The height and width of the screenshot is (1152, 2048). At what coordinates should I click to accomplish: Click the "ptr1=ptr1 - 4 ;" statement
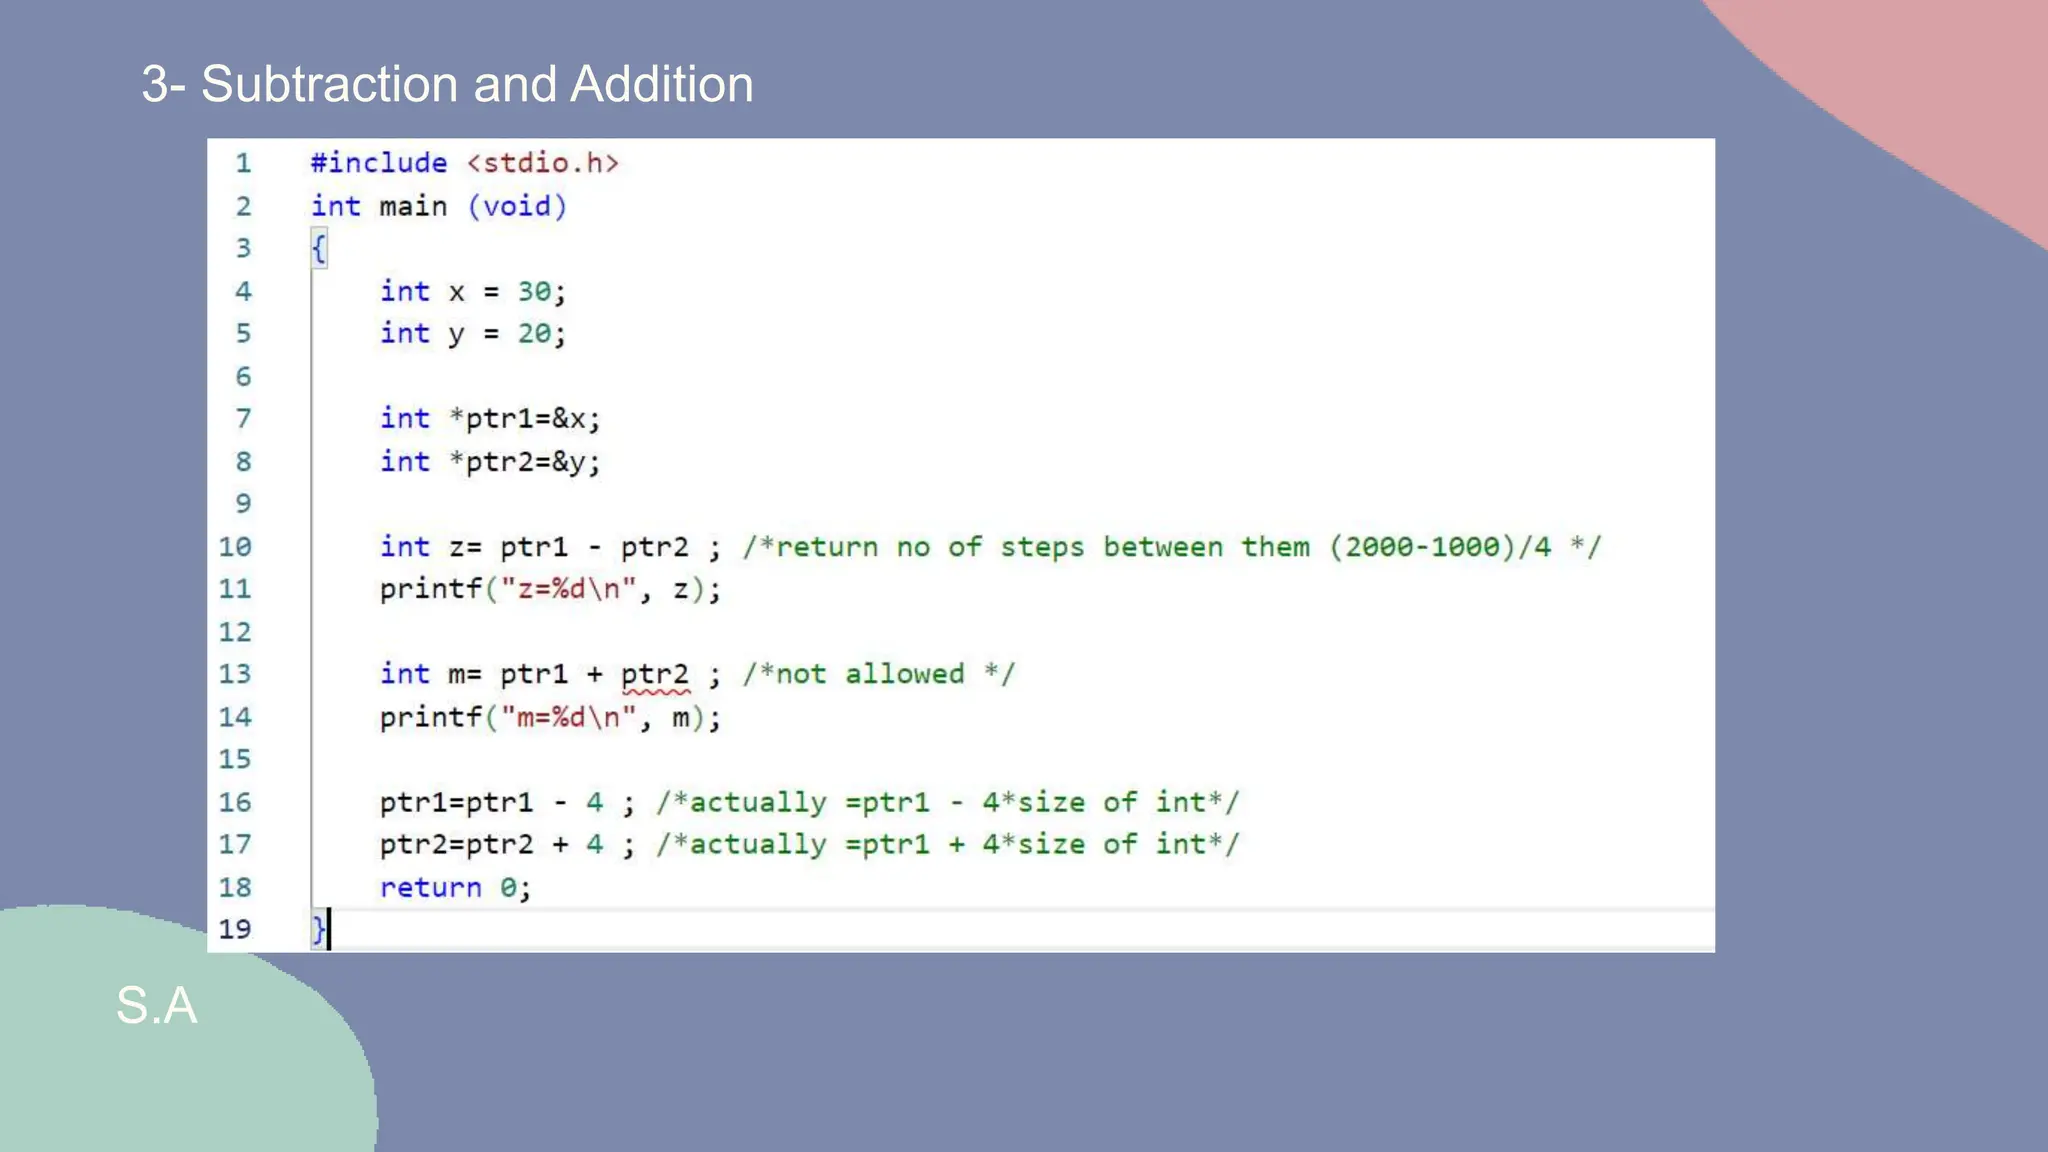point(507,802)
